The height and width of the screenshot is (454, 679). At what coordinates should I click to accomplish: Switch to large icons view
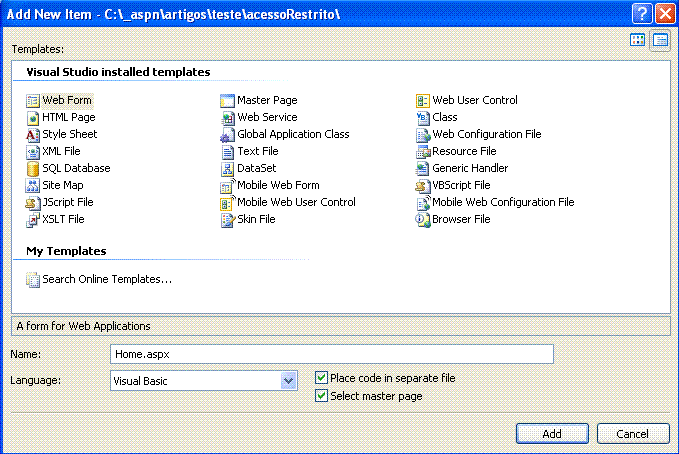click(638, 40)
